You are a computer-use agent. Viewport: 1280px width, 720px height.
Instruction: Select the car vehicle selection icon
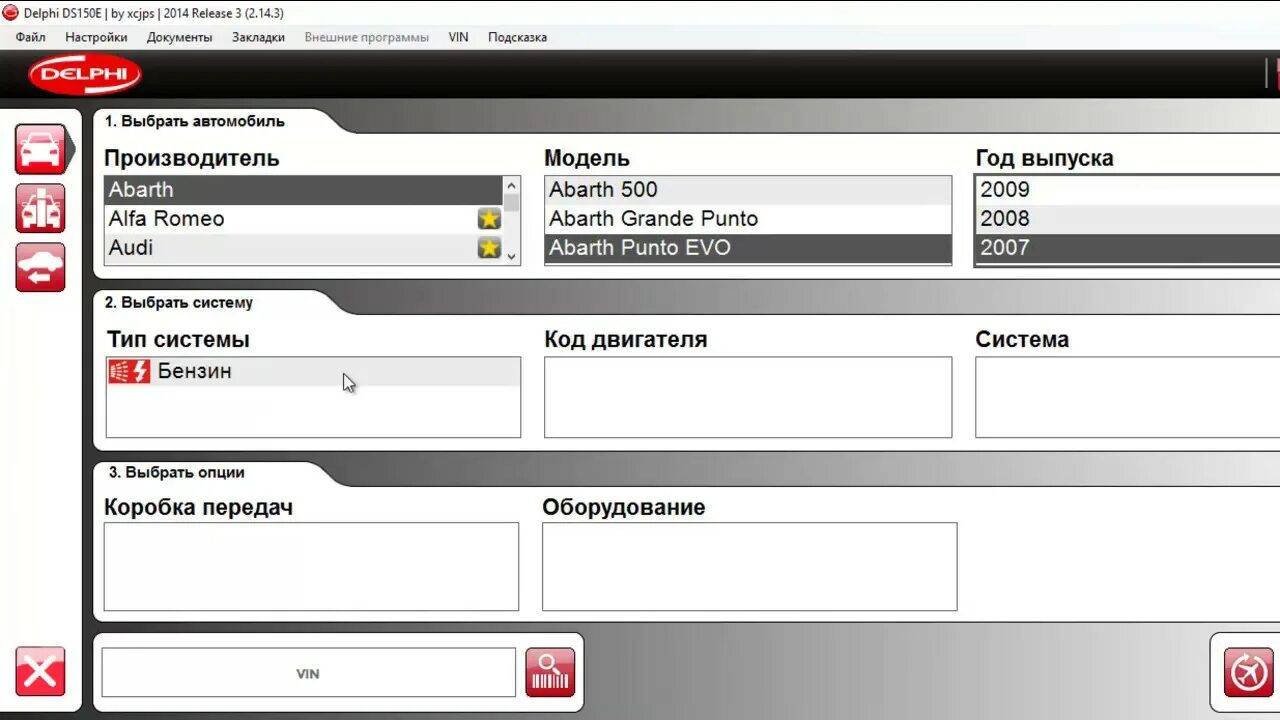(40, 149)
